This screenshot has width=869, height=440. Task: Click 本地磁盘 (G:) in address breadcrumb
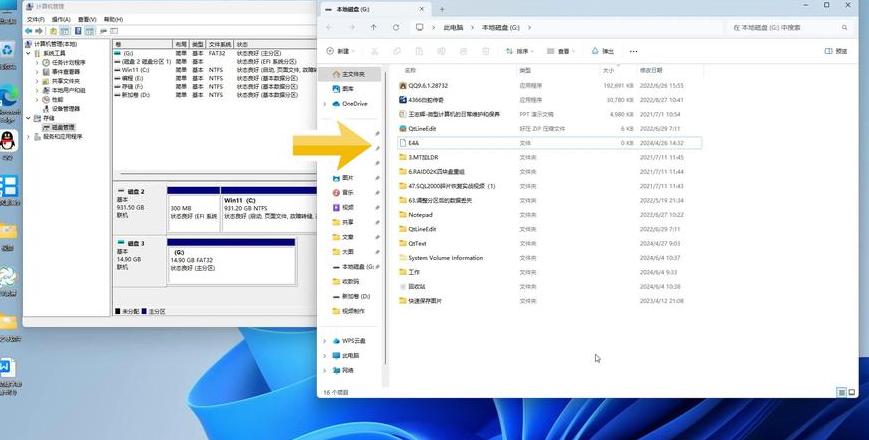point(500,27)
